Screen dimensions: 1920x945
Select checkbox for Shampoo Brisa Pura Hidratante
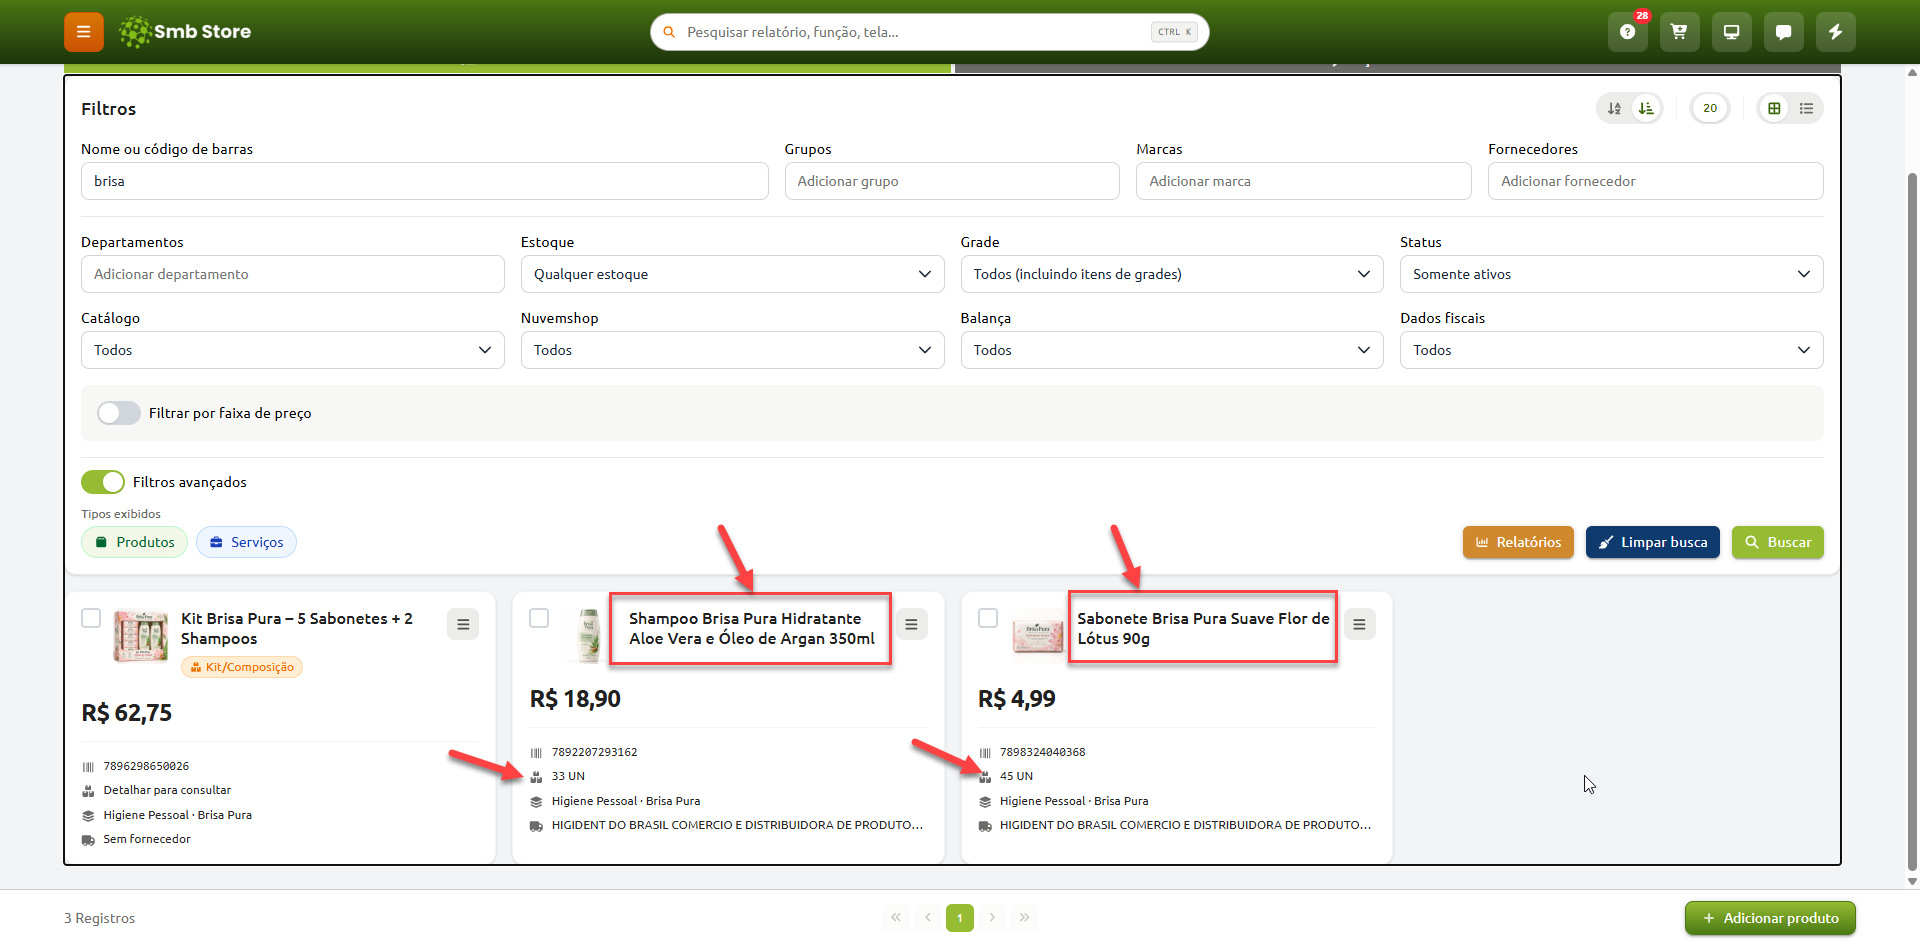coord(539,618)
